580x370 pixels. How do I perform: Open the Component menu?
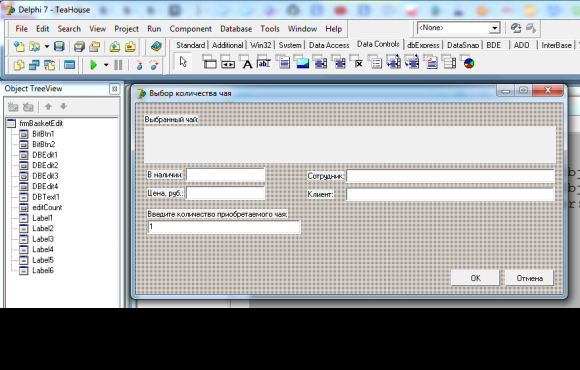pyautogui.click(x=190, y=29)
